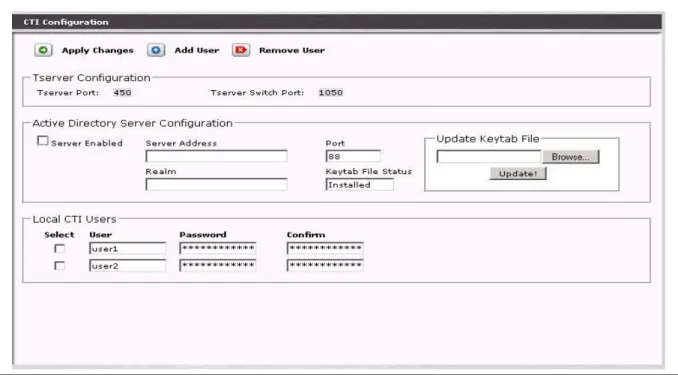
Task: Enable the Server Enabled checkbox
Action: (42, 141)
